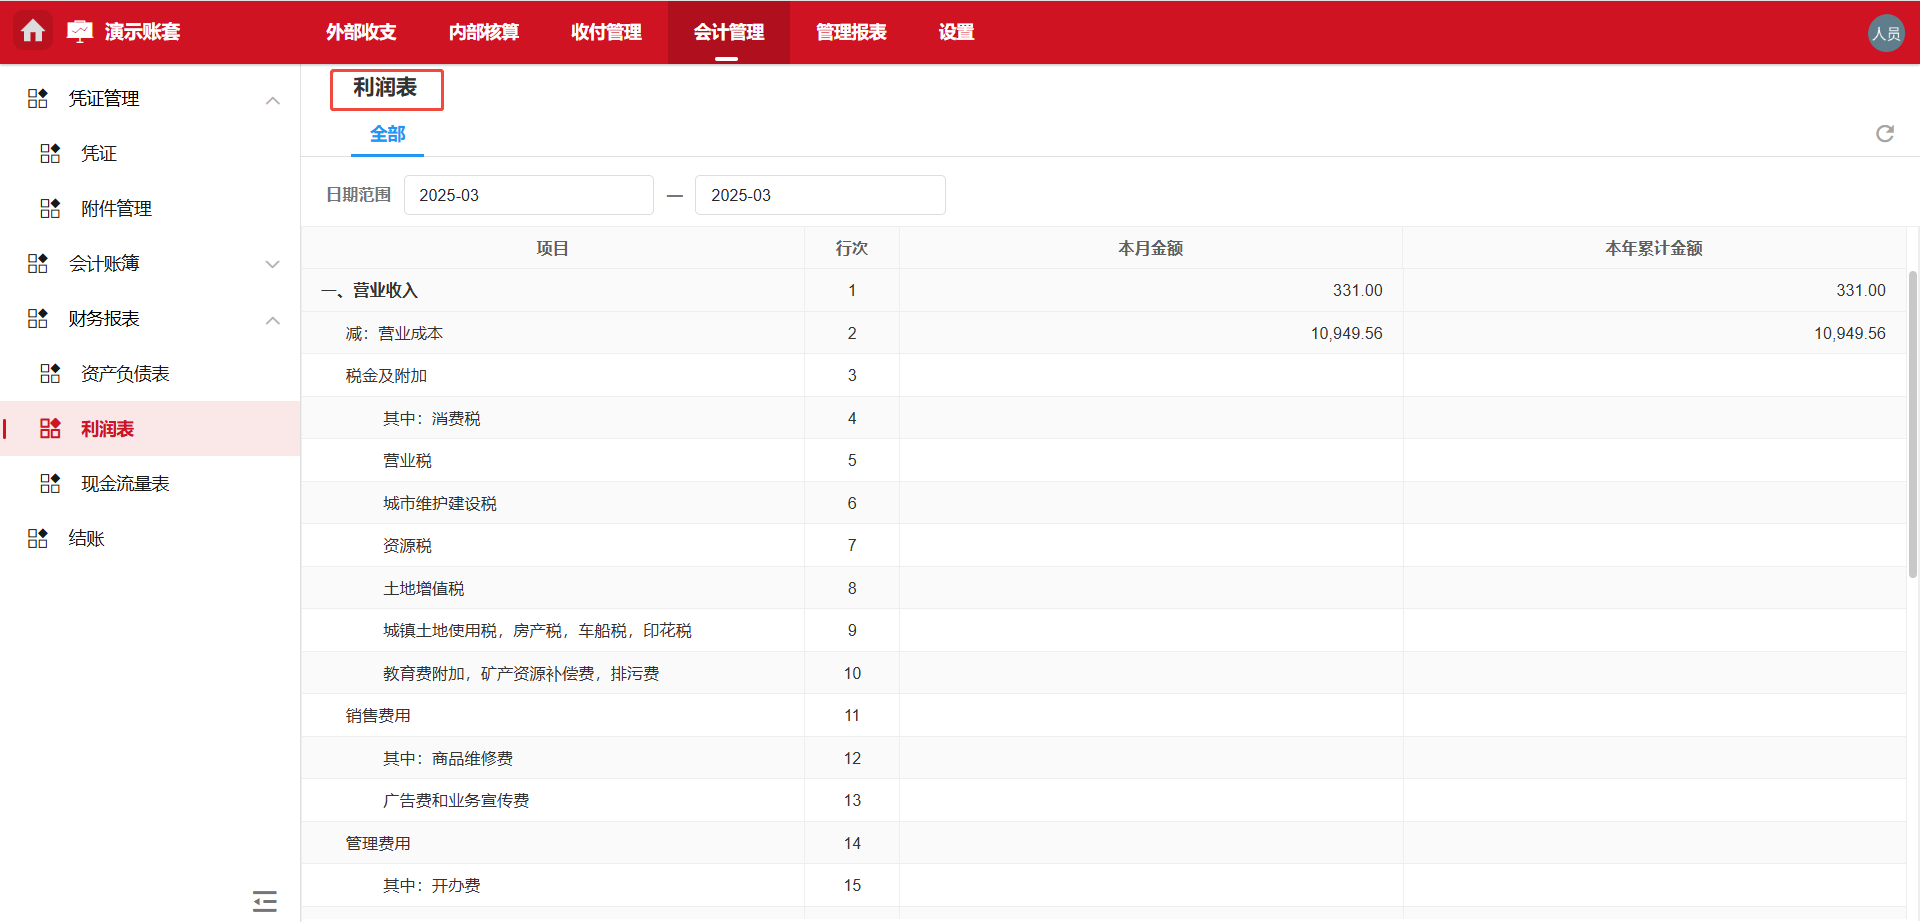Click the end date range field
This screenshot has height=922, width=1920.
pos(819,195)
